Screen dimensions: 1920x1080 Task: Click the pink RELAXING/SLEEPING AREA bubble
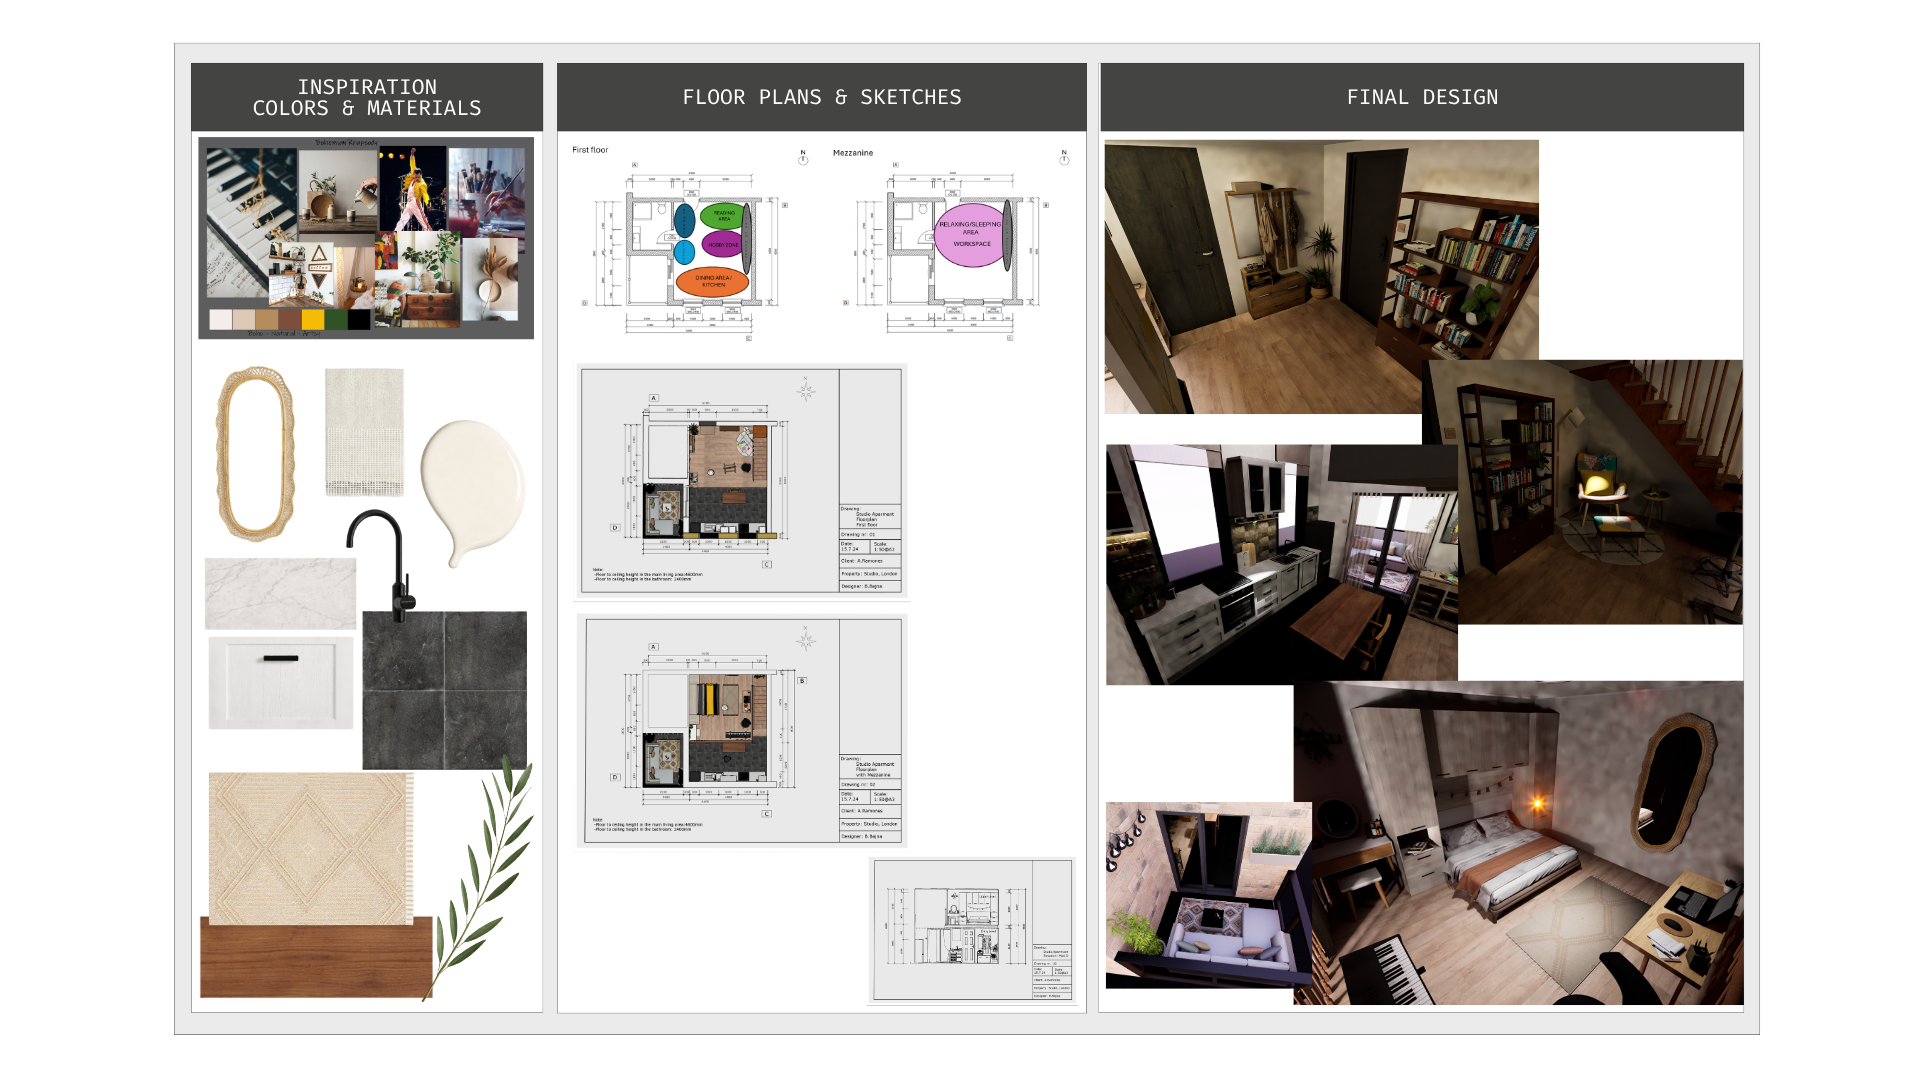[x=971, y=235]
